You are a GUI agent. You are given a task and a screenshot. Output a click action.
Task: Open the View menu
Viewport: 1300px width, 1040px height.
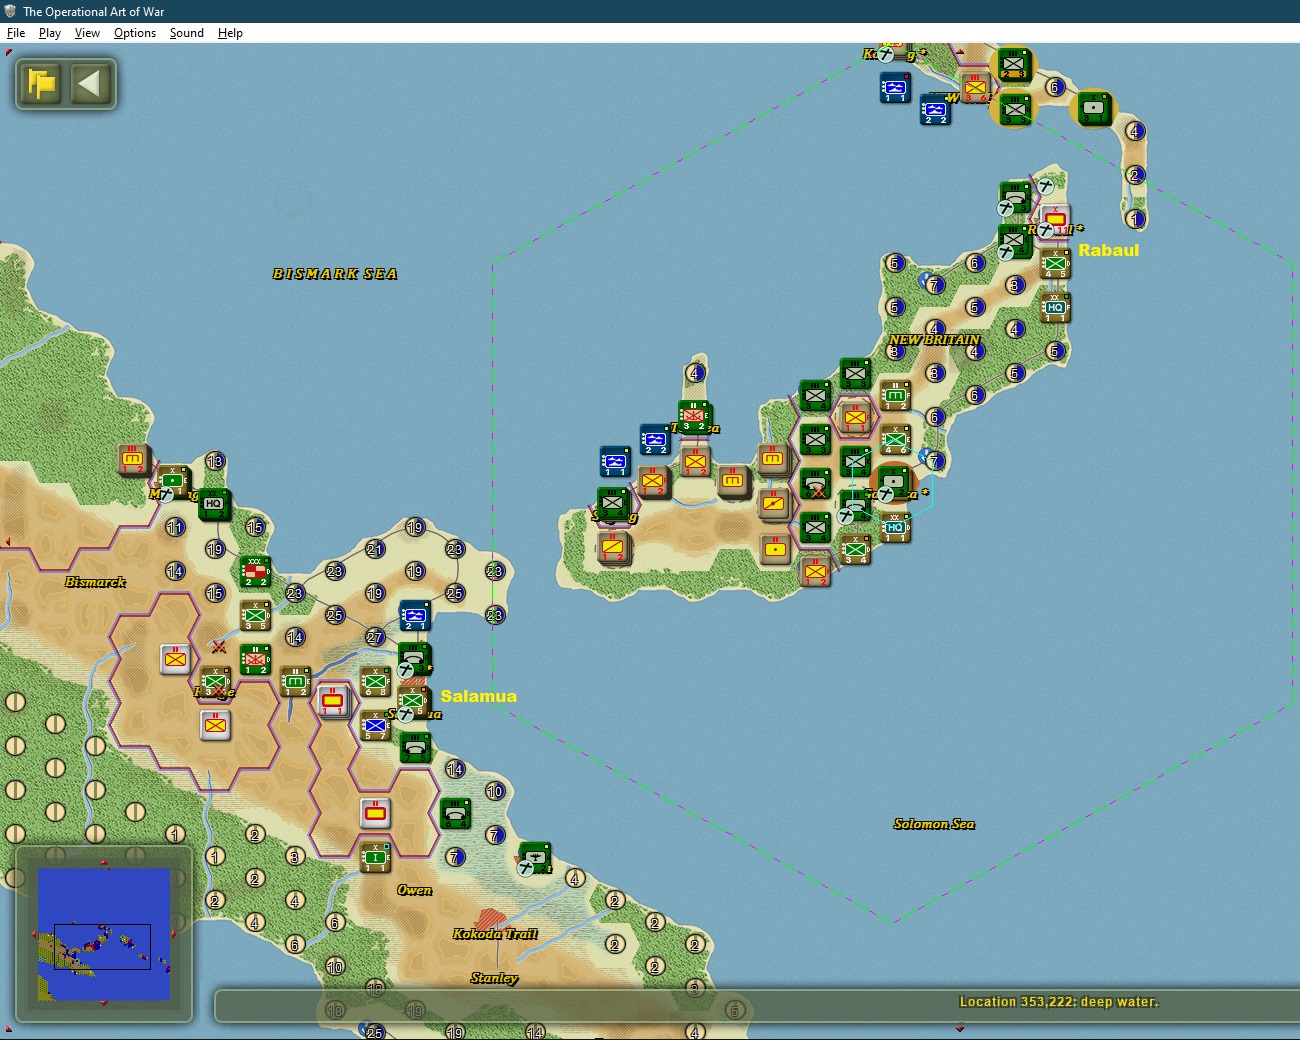point(87,33)
